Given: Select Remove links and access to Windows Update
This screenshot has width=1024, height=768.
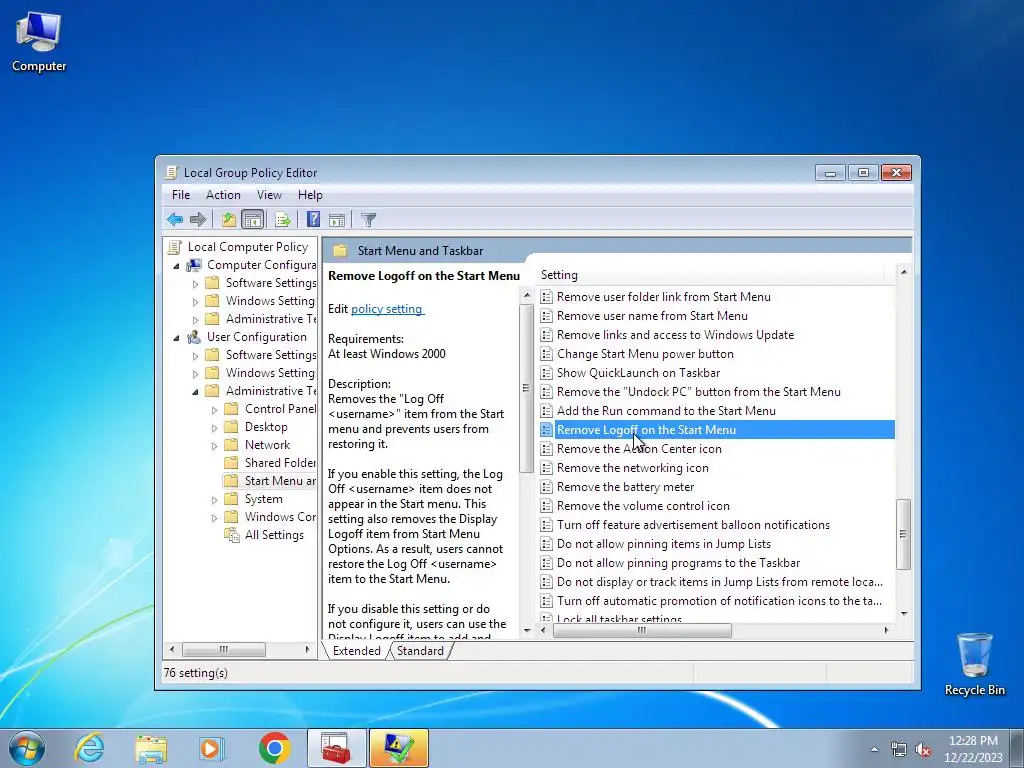Looking at the screenshot, I should (675, 334).
